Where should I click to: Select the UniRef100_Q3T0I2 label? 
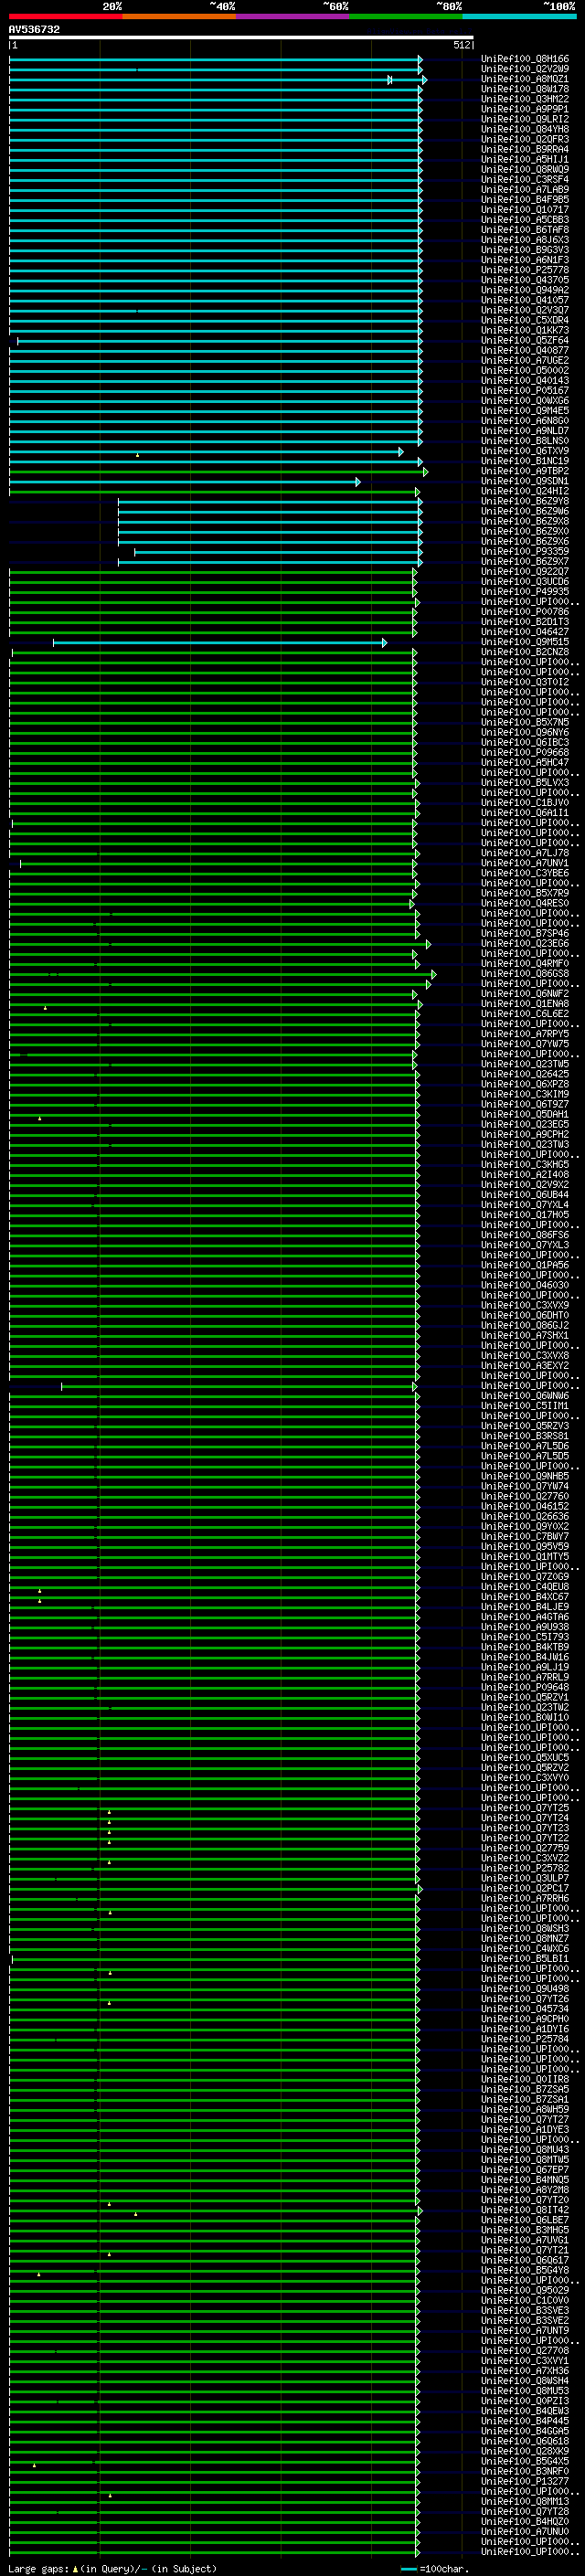pos(525,682)
